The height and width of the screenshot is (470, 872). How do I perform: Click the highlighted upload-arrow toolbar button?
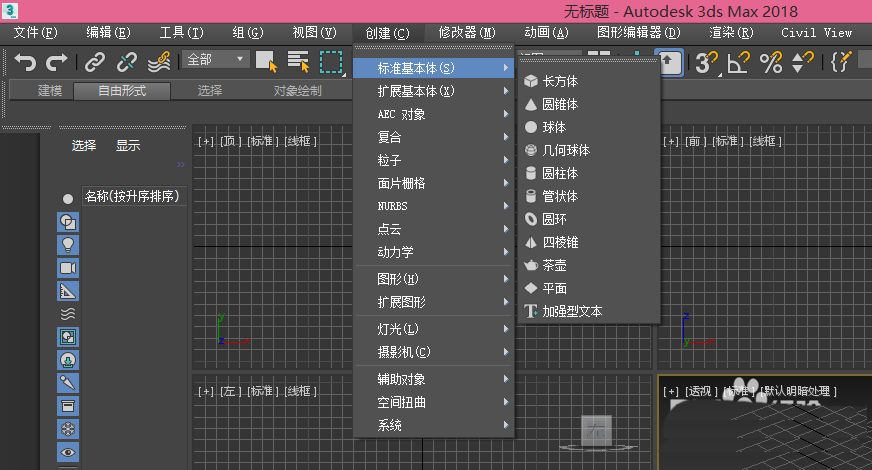(670, 62)
